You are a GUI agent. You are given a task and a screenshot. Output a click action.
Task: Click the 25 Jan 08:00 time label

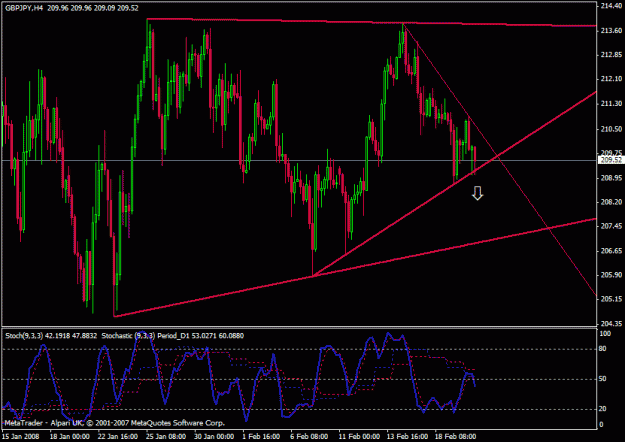166,436
